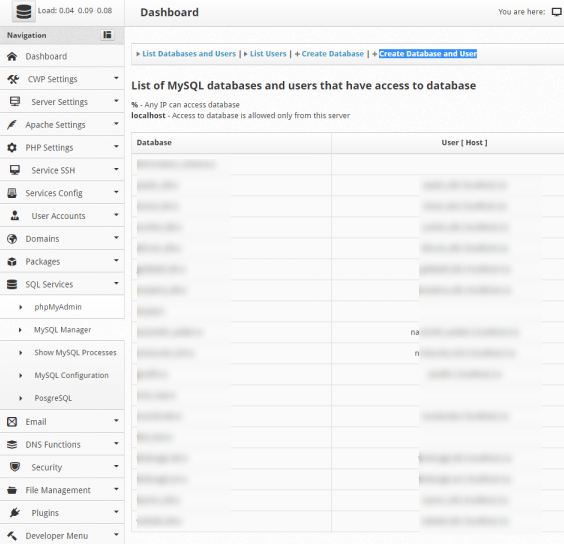564x544 pixels.
Task: Click the database stack icon near Load
Action: [x=24, y=11]
